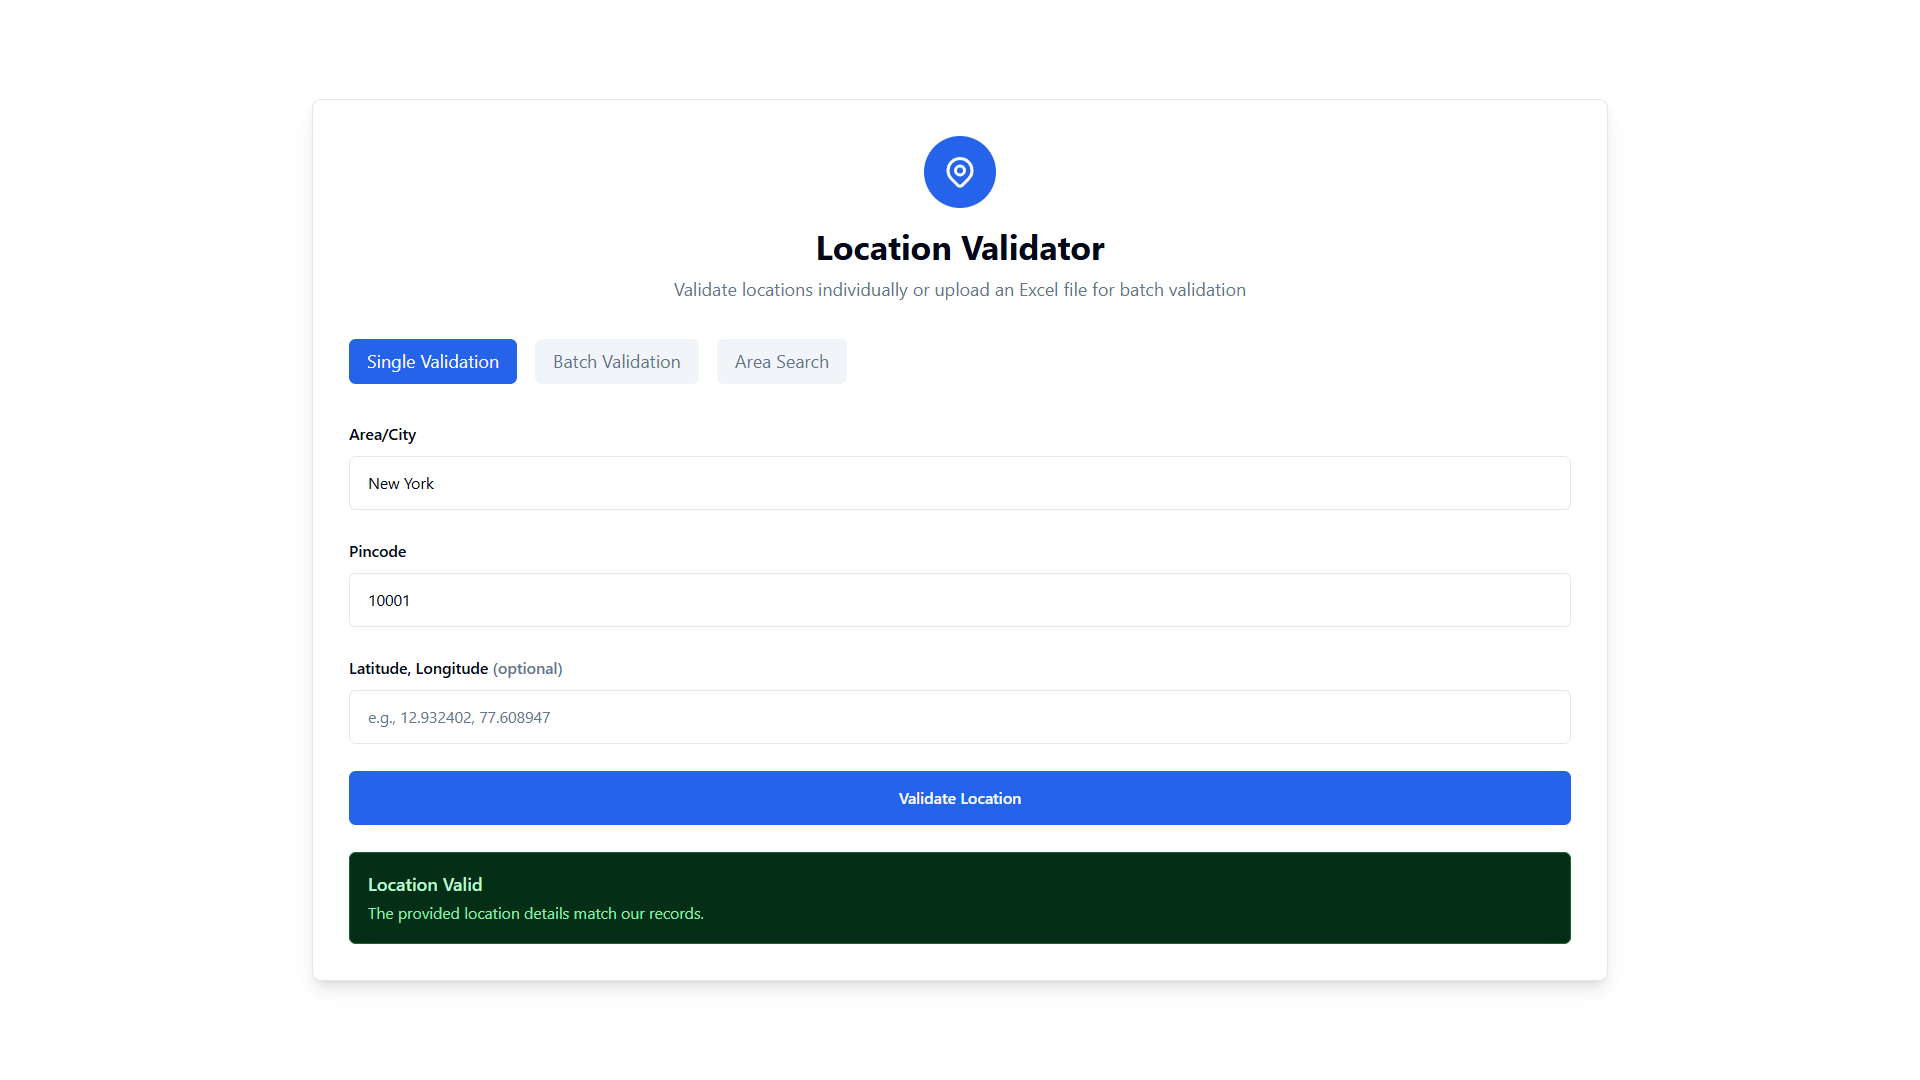Select the Location Valid heading text
Image resolution: width=1920 pixels, height=1080 pixels.
[425, 884]
